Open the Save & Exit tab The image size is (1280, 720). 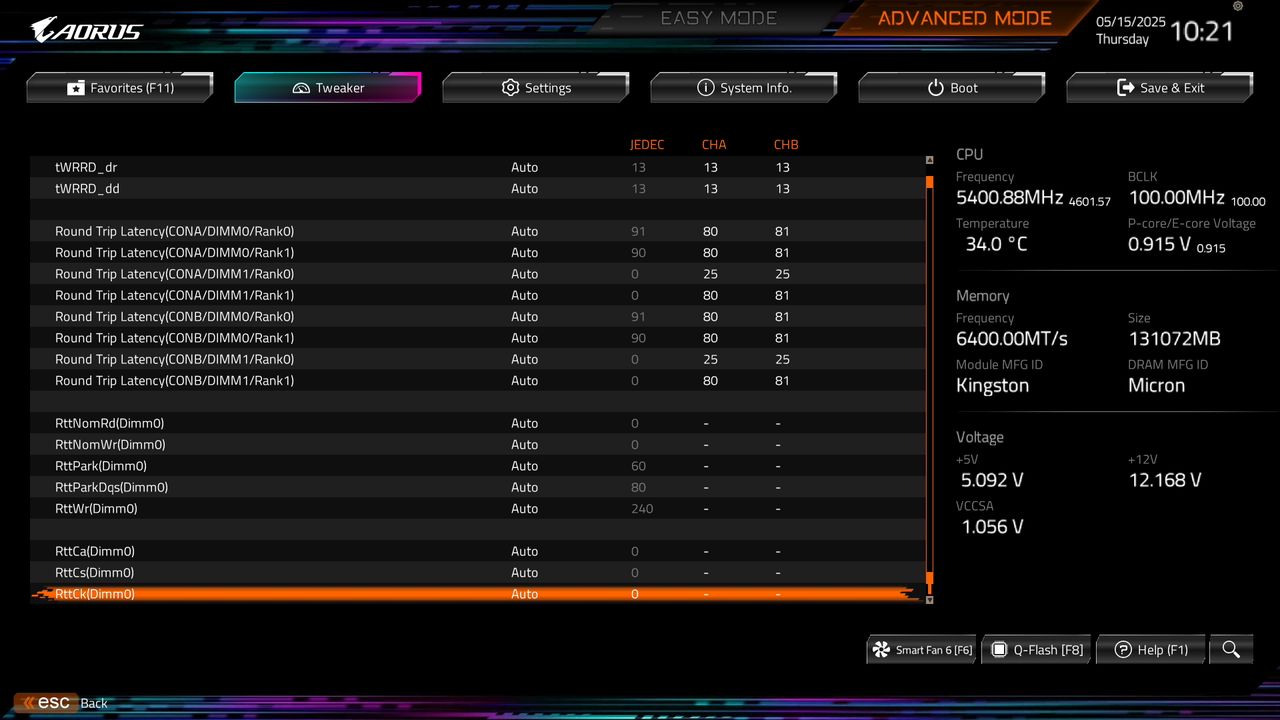pyautogui.click(x=1160, y=88)
